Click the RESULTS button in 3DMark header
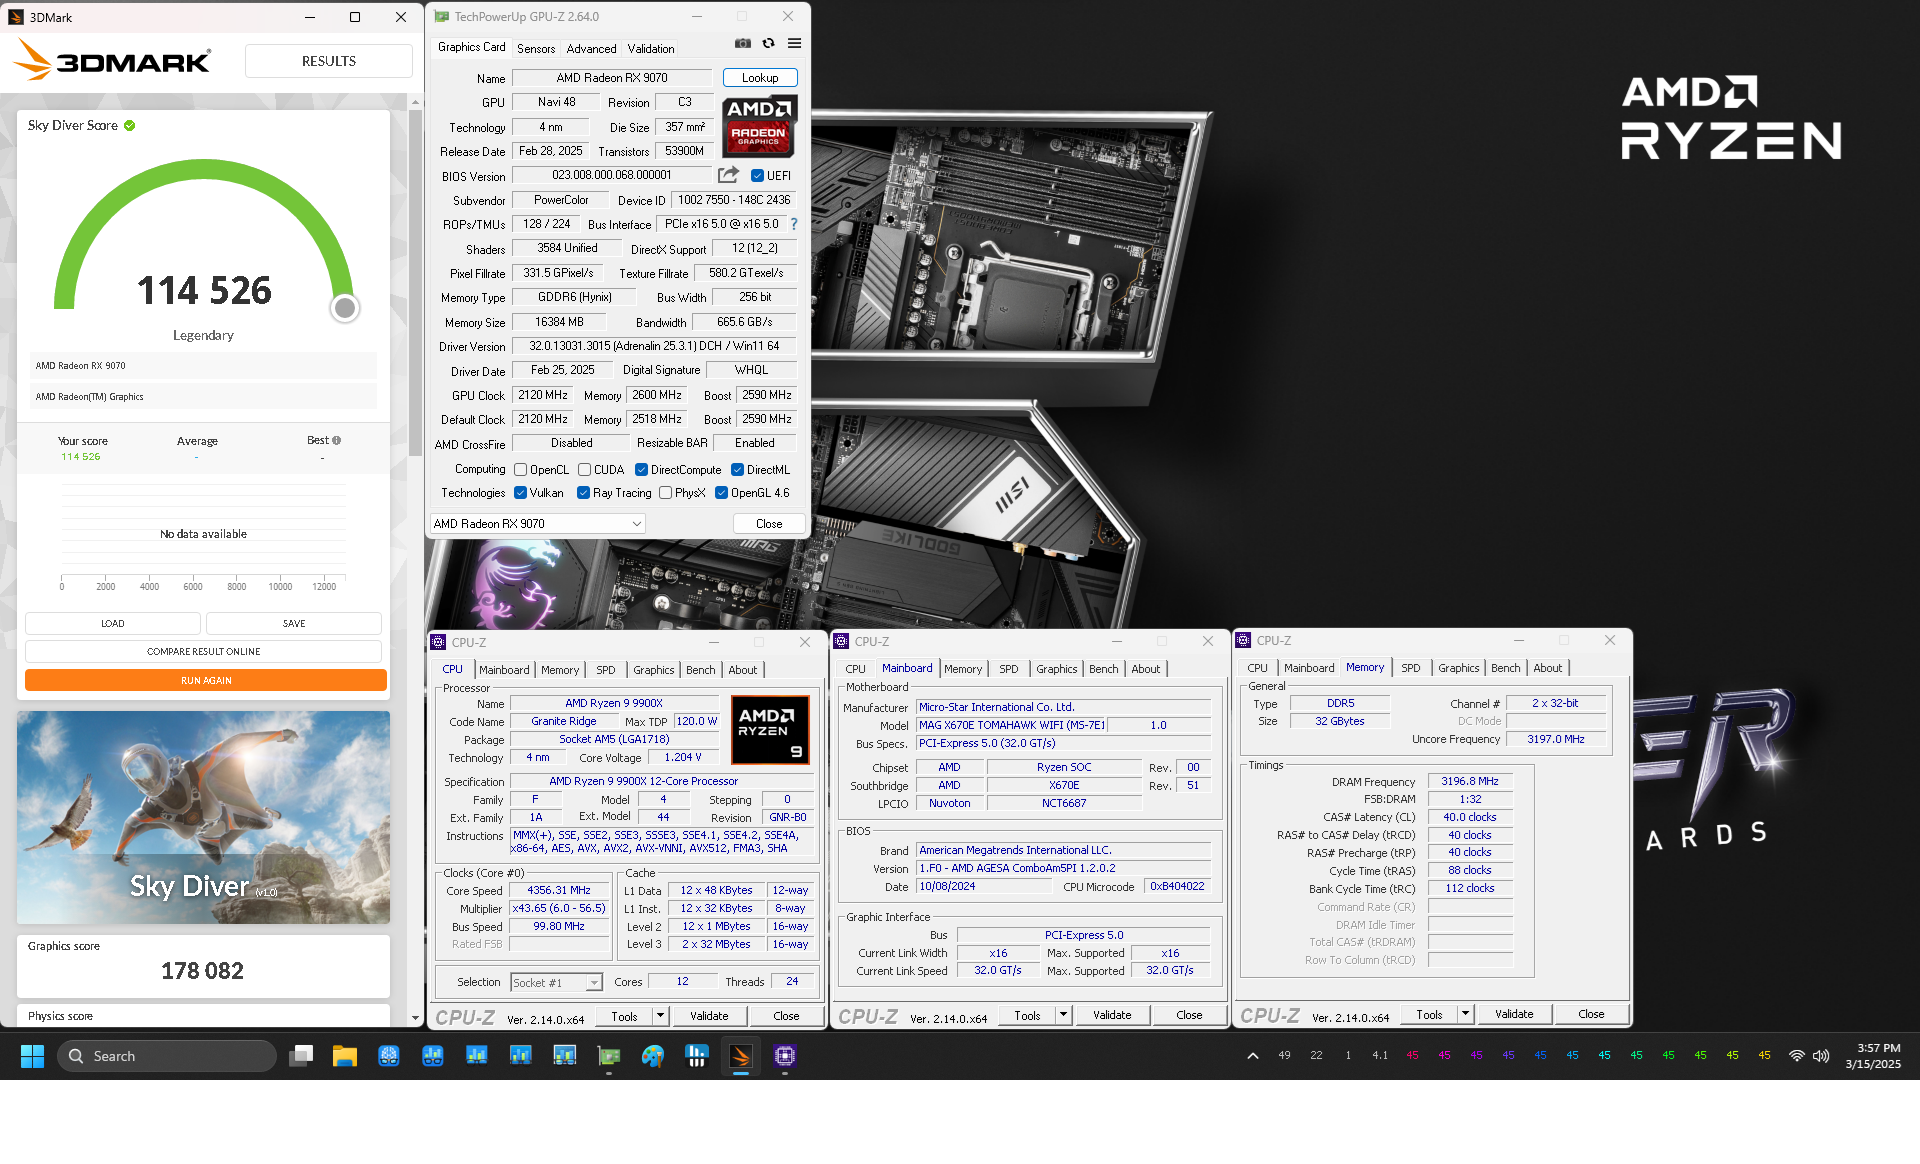Viewport: 1920px width, 1164px height. pyautogui.click(x=329, y=61)
